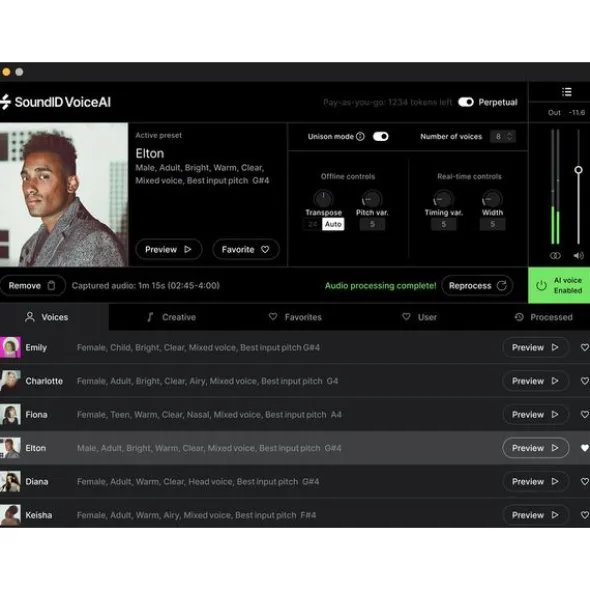Unfavorite the Elton voice heart
This screenshot has height=591, width=590.
pyautogui.click(x=584, y=448)
